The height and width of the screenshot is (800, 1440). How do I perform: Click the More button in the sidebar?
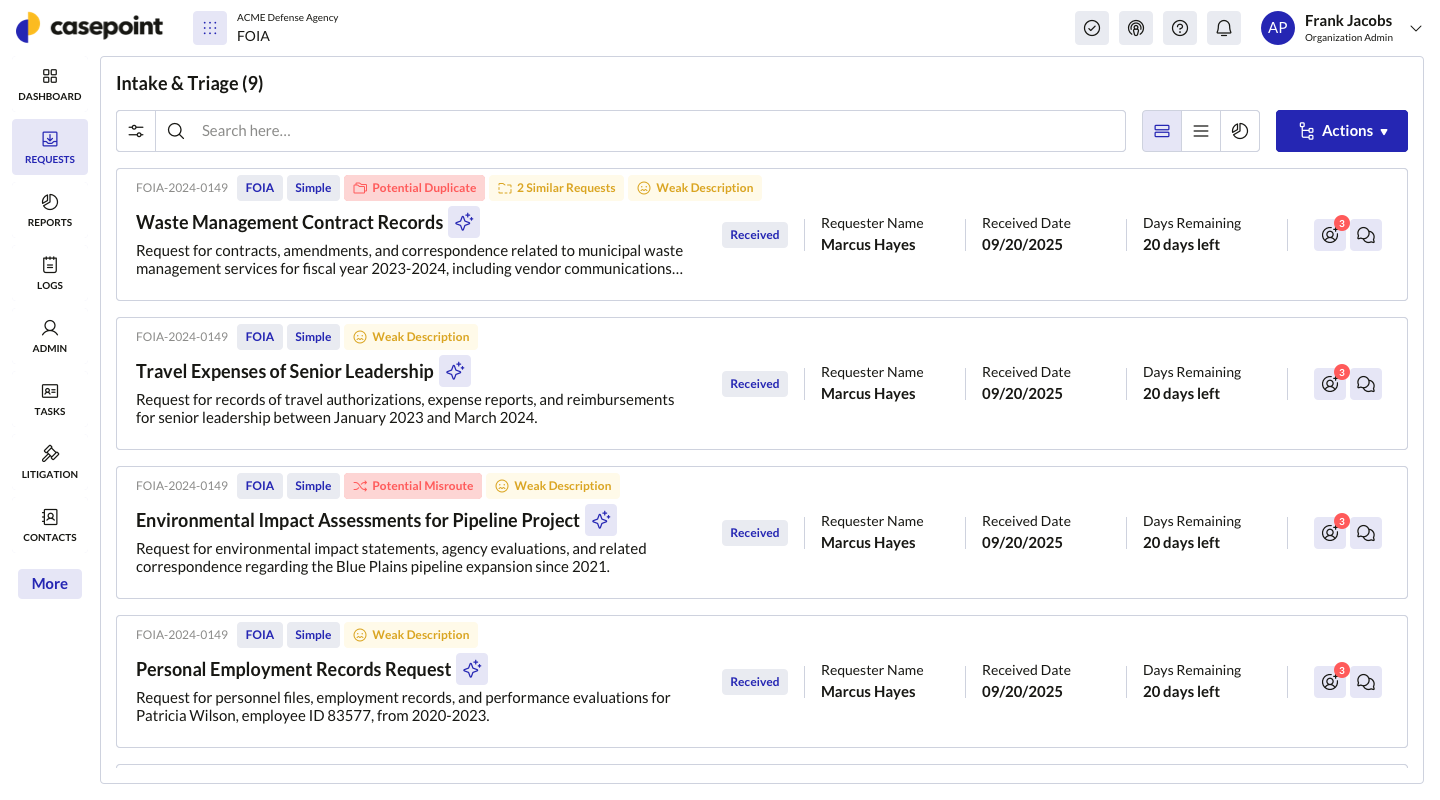[x=49, y=583]
